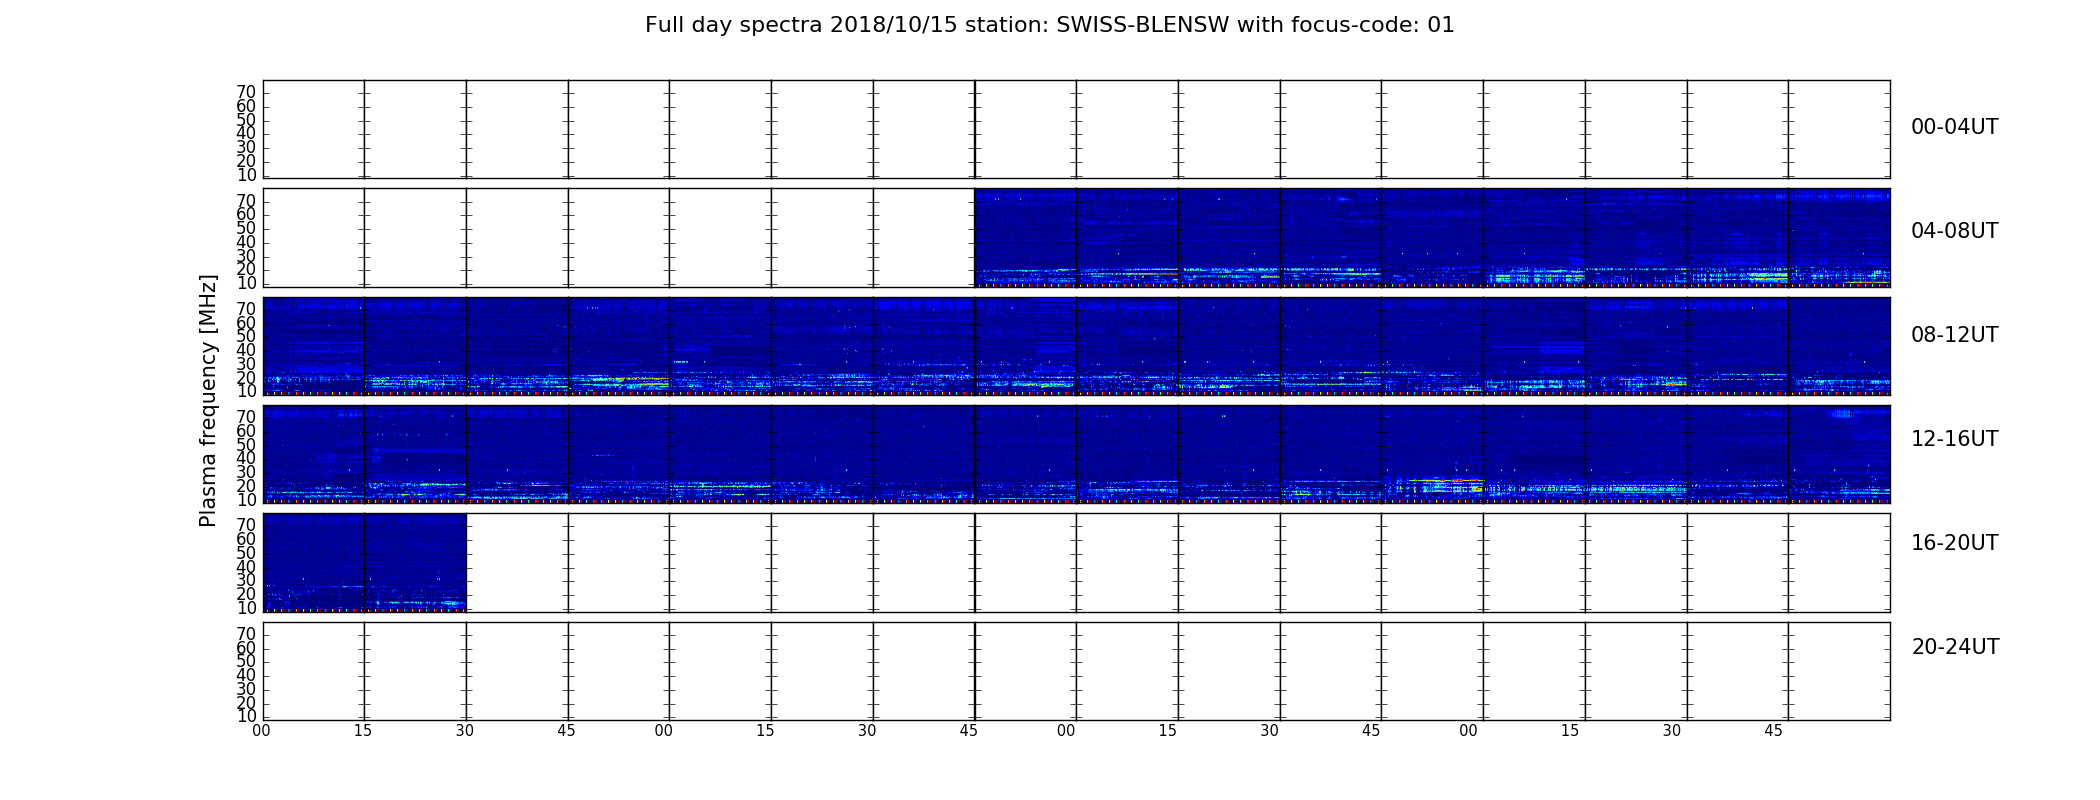Select the '00-04UT' row label
The height and width of the screenshot is (800, 2100).
point(1954,127)
